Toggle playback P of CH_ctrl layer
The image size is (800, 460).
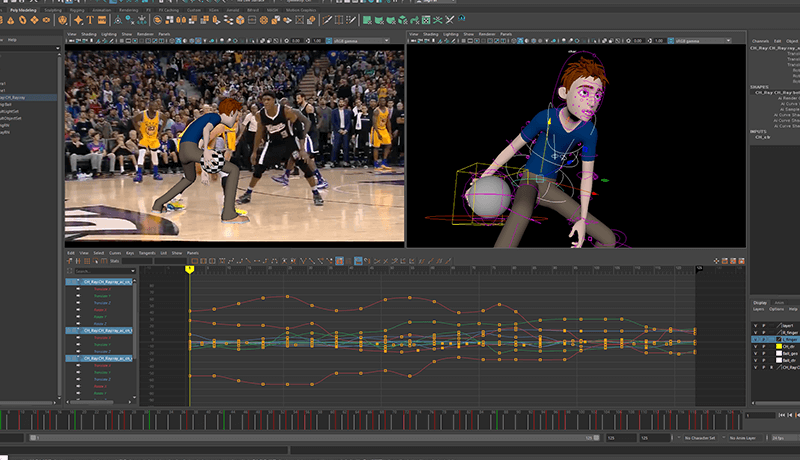click(764, 346)
